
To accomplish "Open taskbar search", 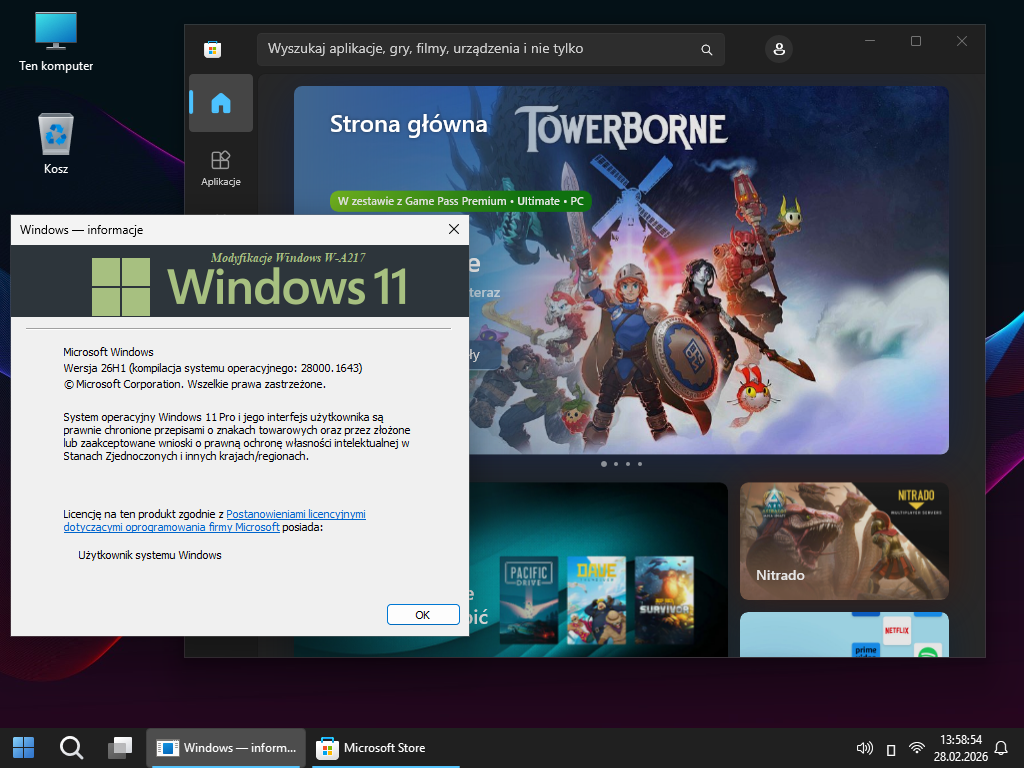I will (71, 747).
